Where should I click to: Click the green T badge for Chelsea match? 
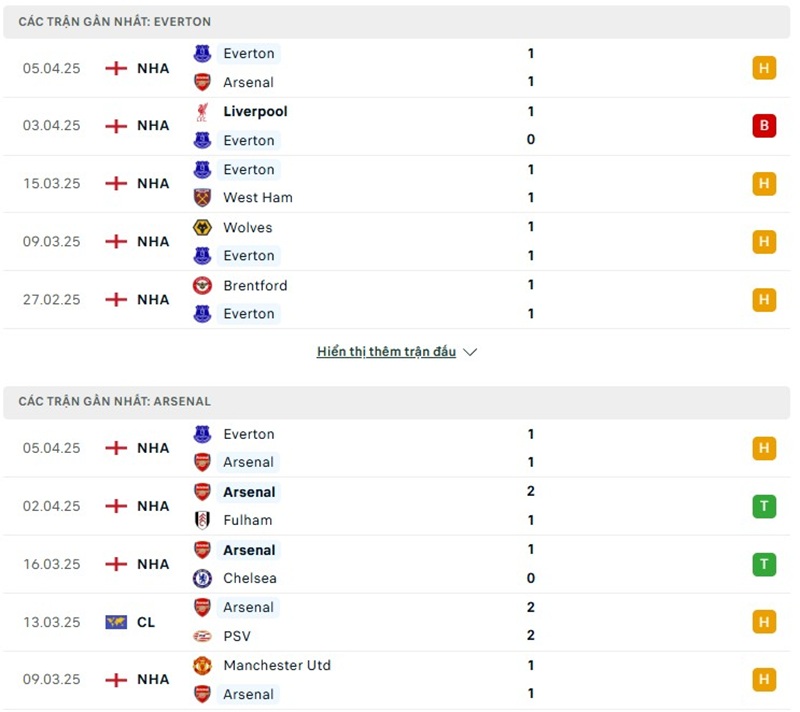click(764, 564)
